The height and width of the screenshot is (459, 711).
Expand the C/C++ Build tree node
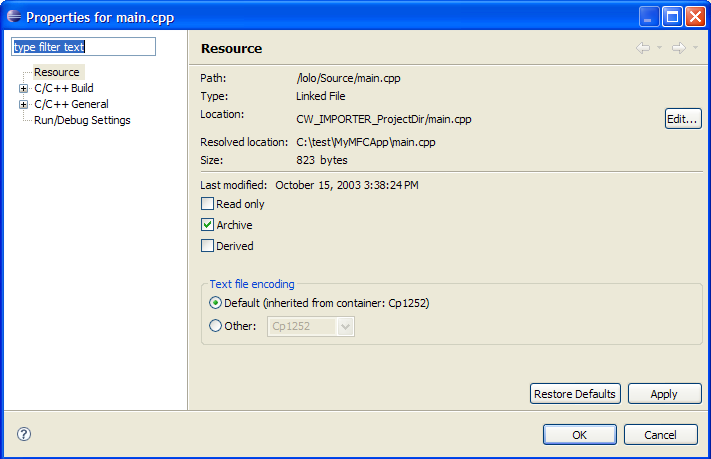(23, 88)
